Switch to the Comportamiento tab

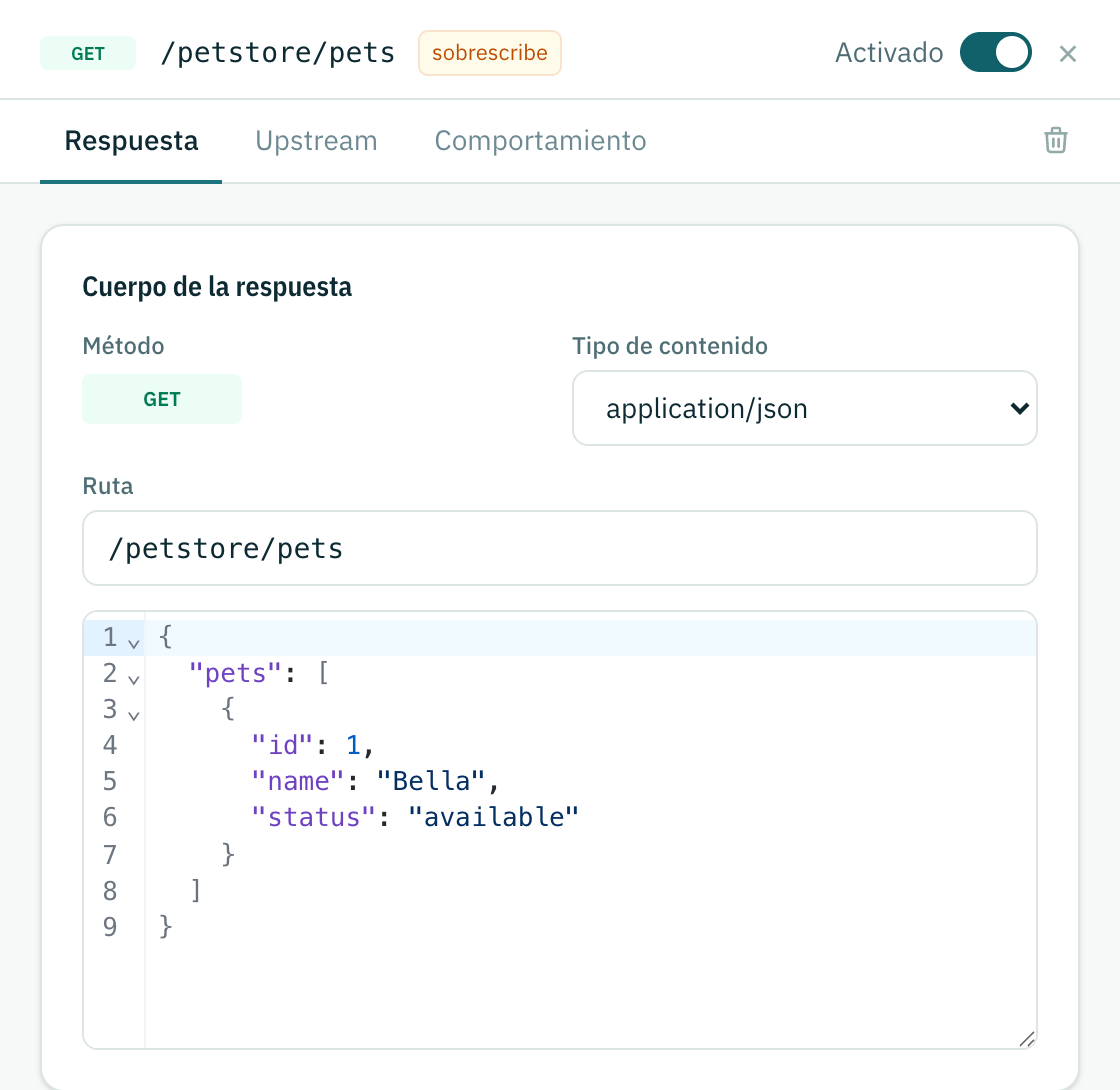tap(540, 141)
